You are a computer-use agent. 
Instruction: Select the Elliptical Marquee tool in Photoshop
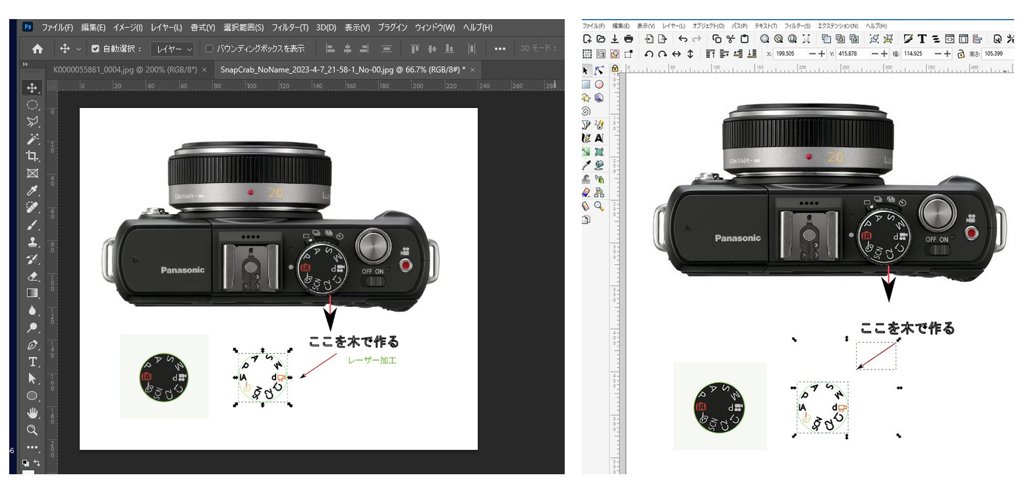tap(31, 105)
